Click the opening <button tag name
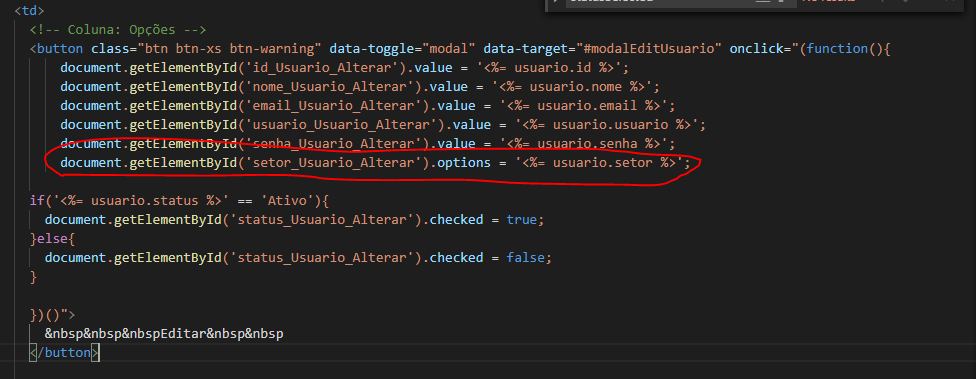 pyautogui.click(x=60, y=49)
